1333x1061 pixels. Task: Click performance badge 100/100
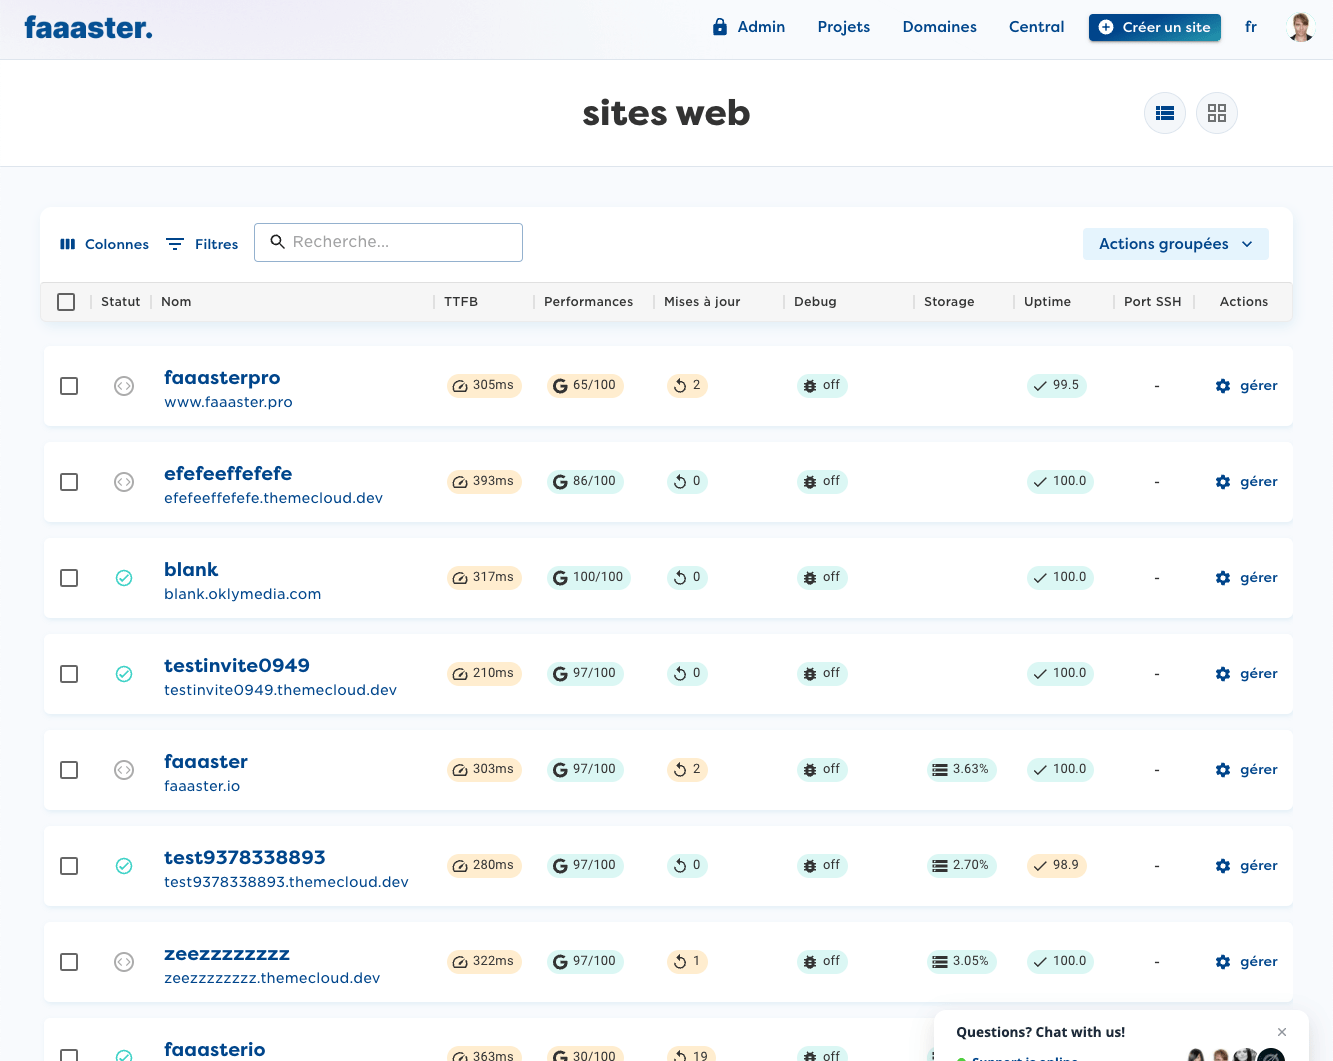(x=589, y=577)
